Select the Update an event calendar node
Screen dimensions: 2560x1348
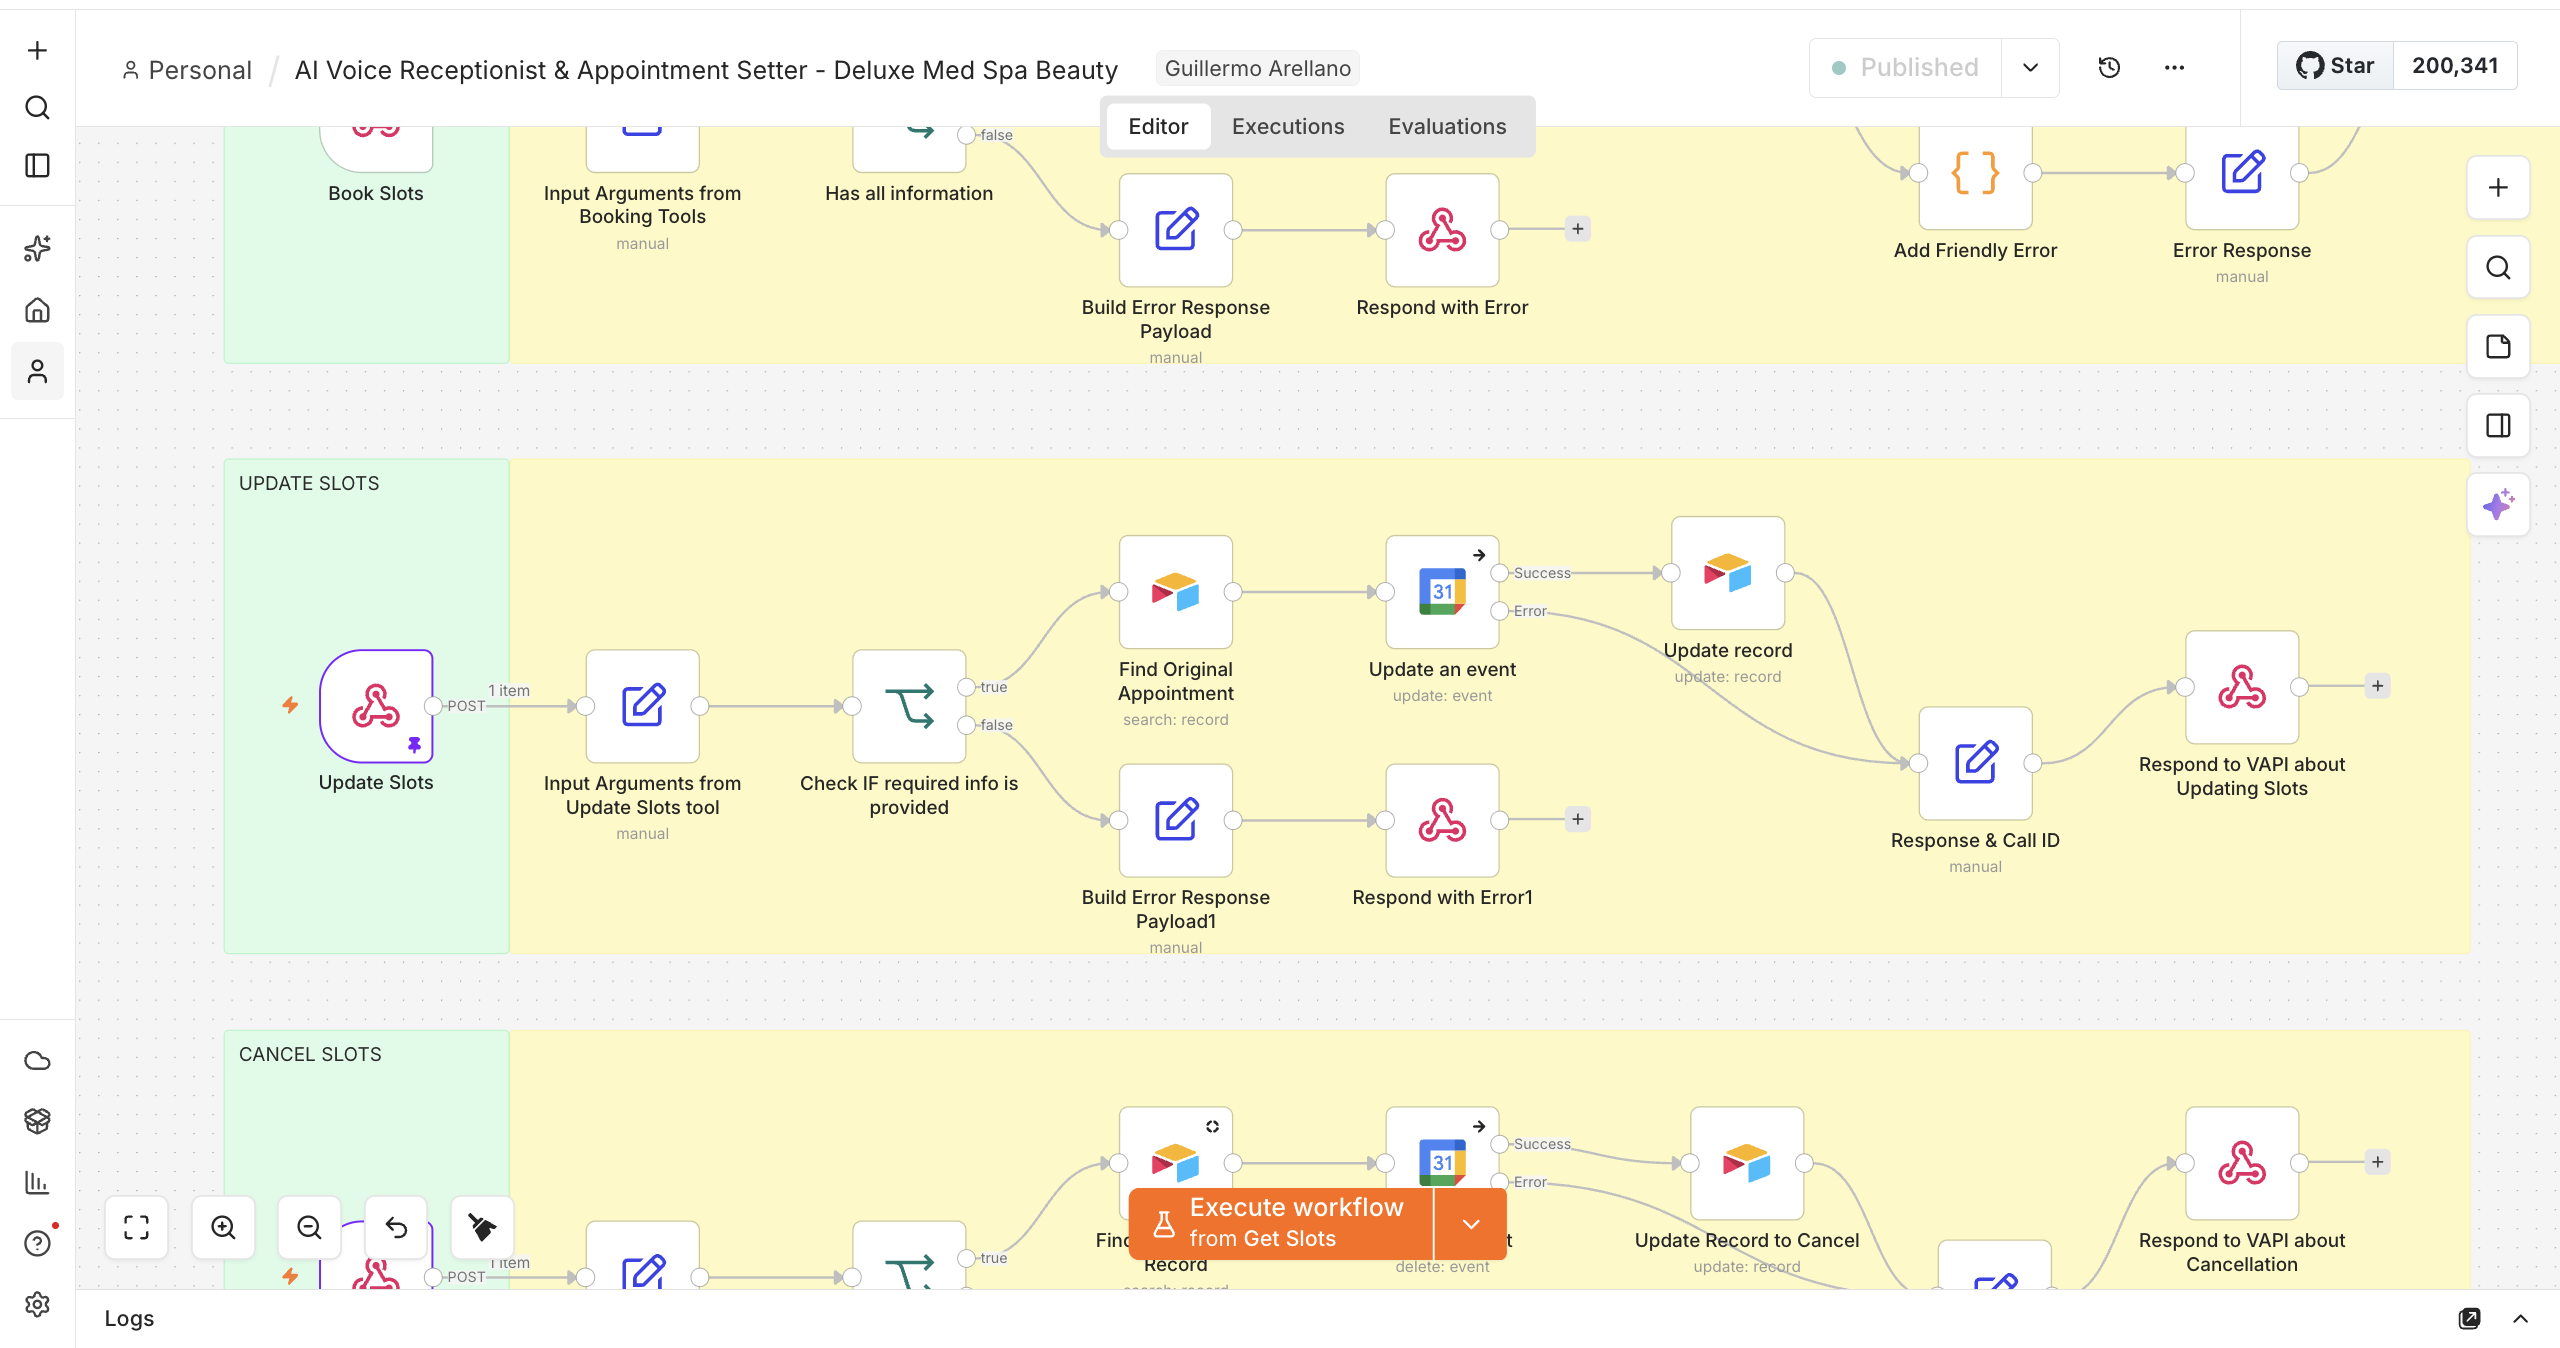tap(1442, 592)
